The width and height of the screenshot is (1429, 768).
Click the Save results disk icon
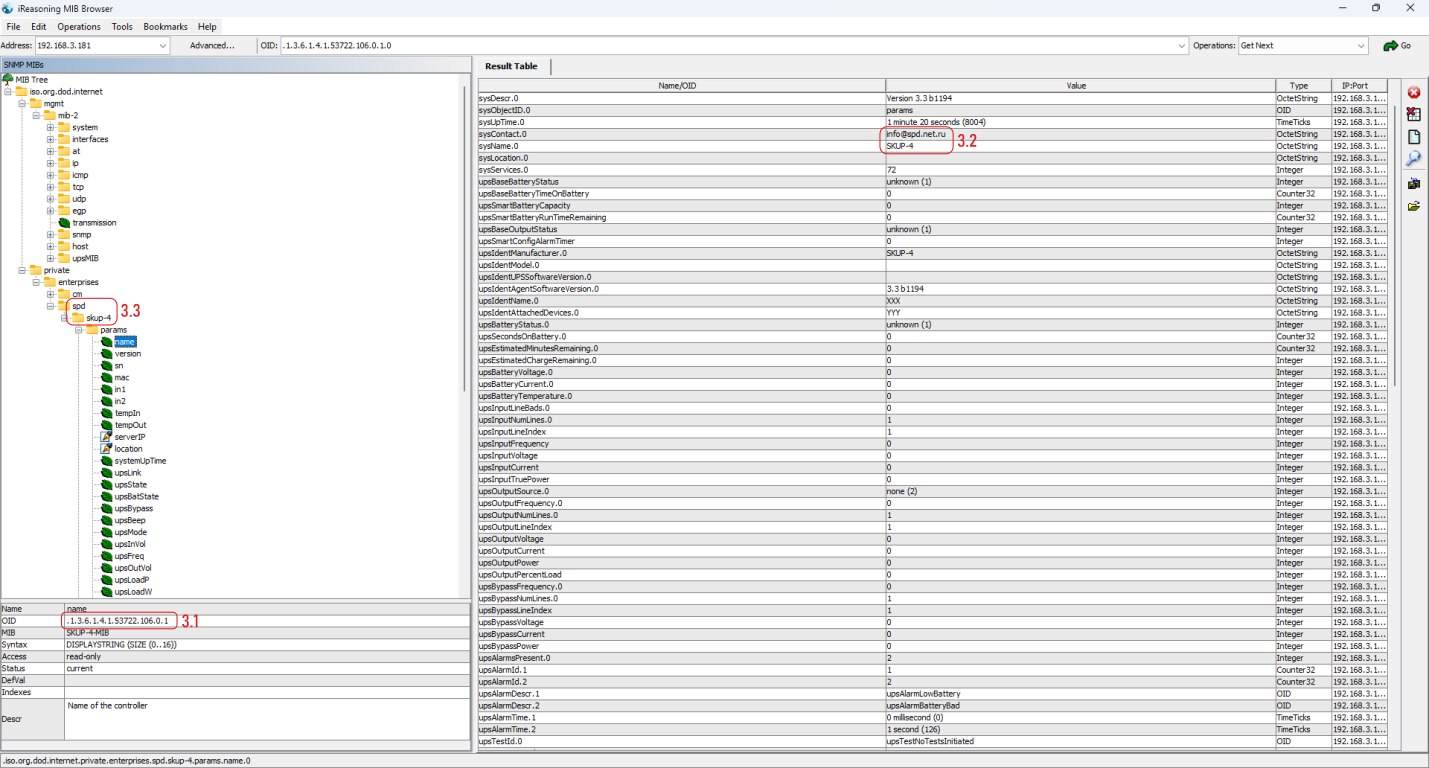pos(1414,184)
